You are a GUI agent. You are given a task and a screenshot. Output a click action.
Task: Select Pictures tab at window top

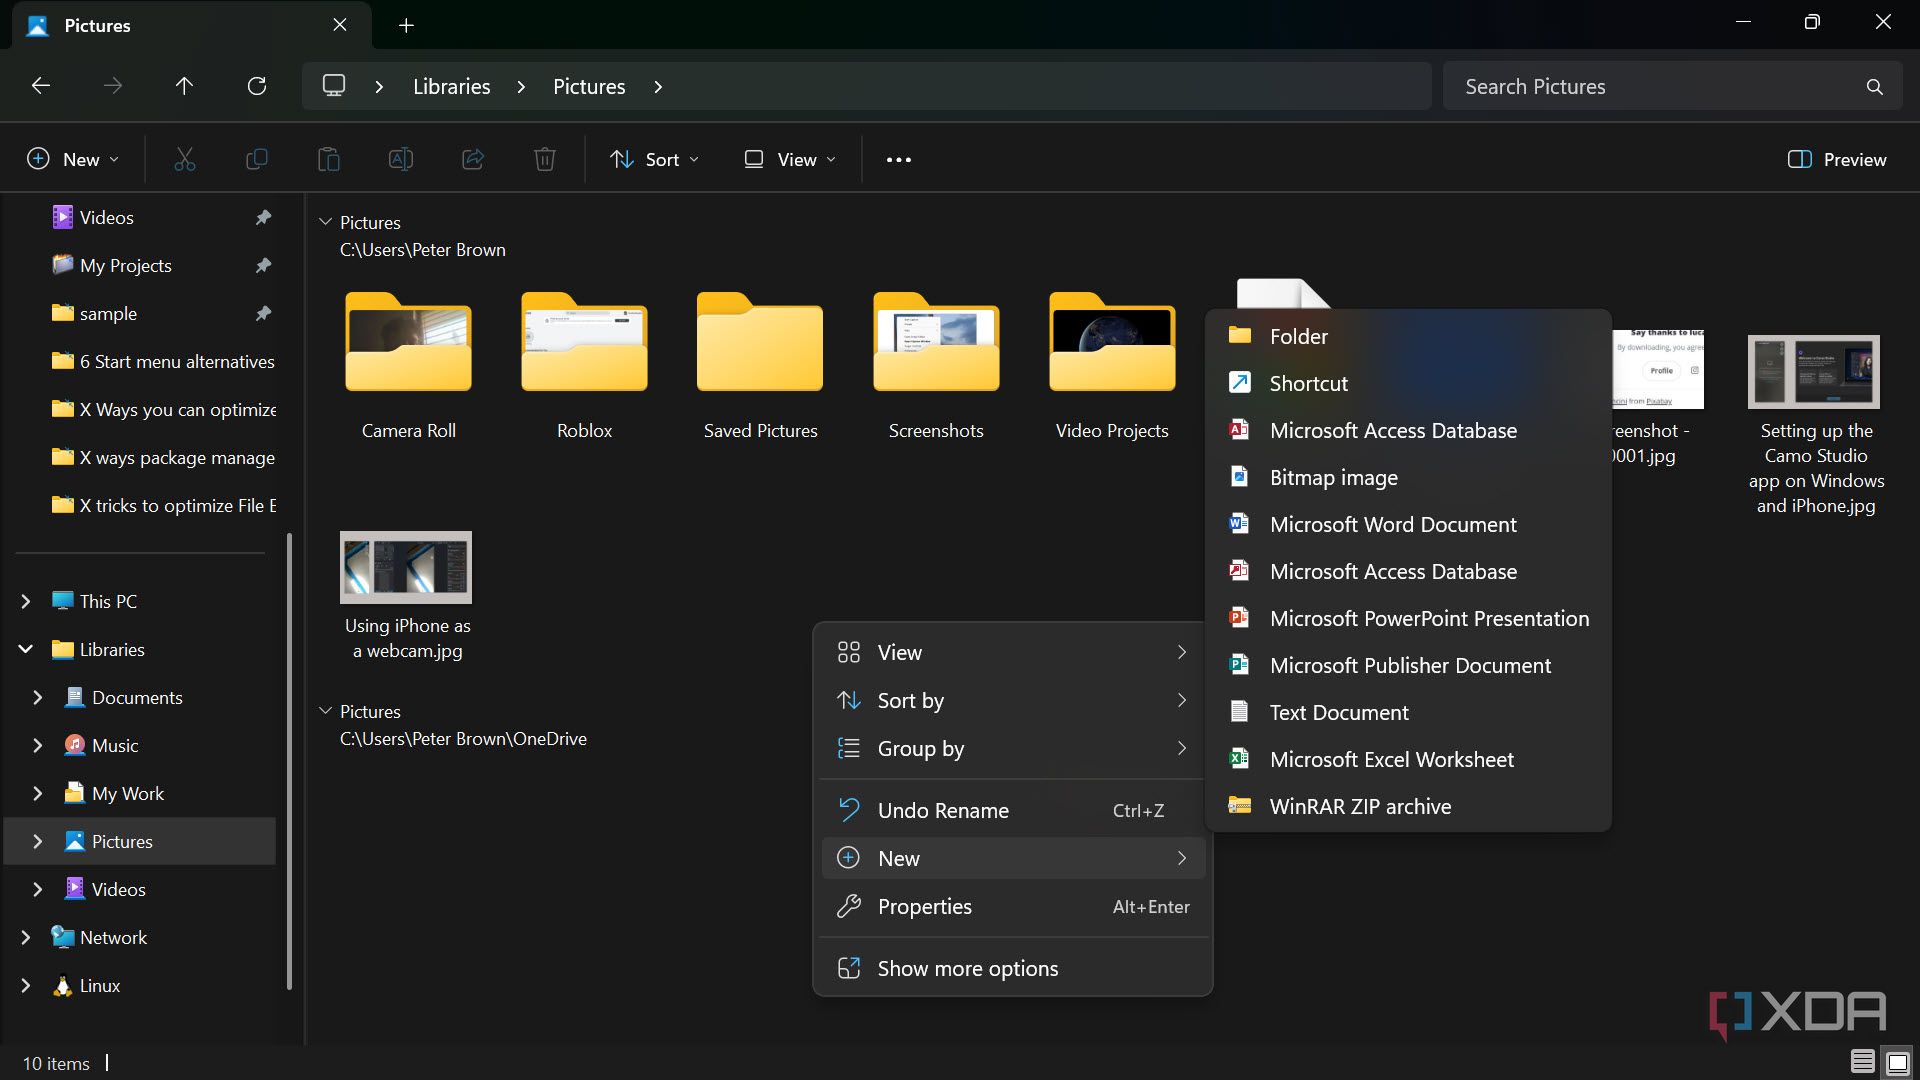(190, 25)
